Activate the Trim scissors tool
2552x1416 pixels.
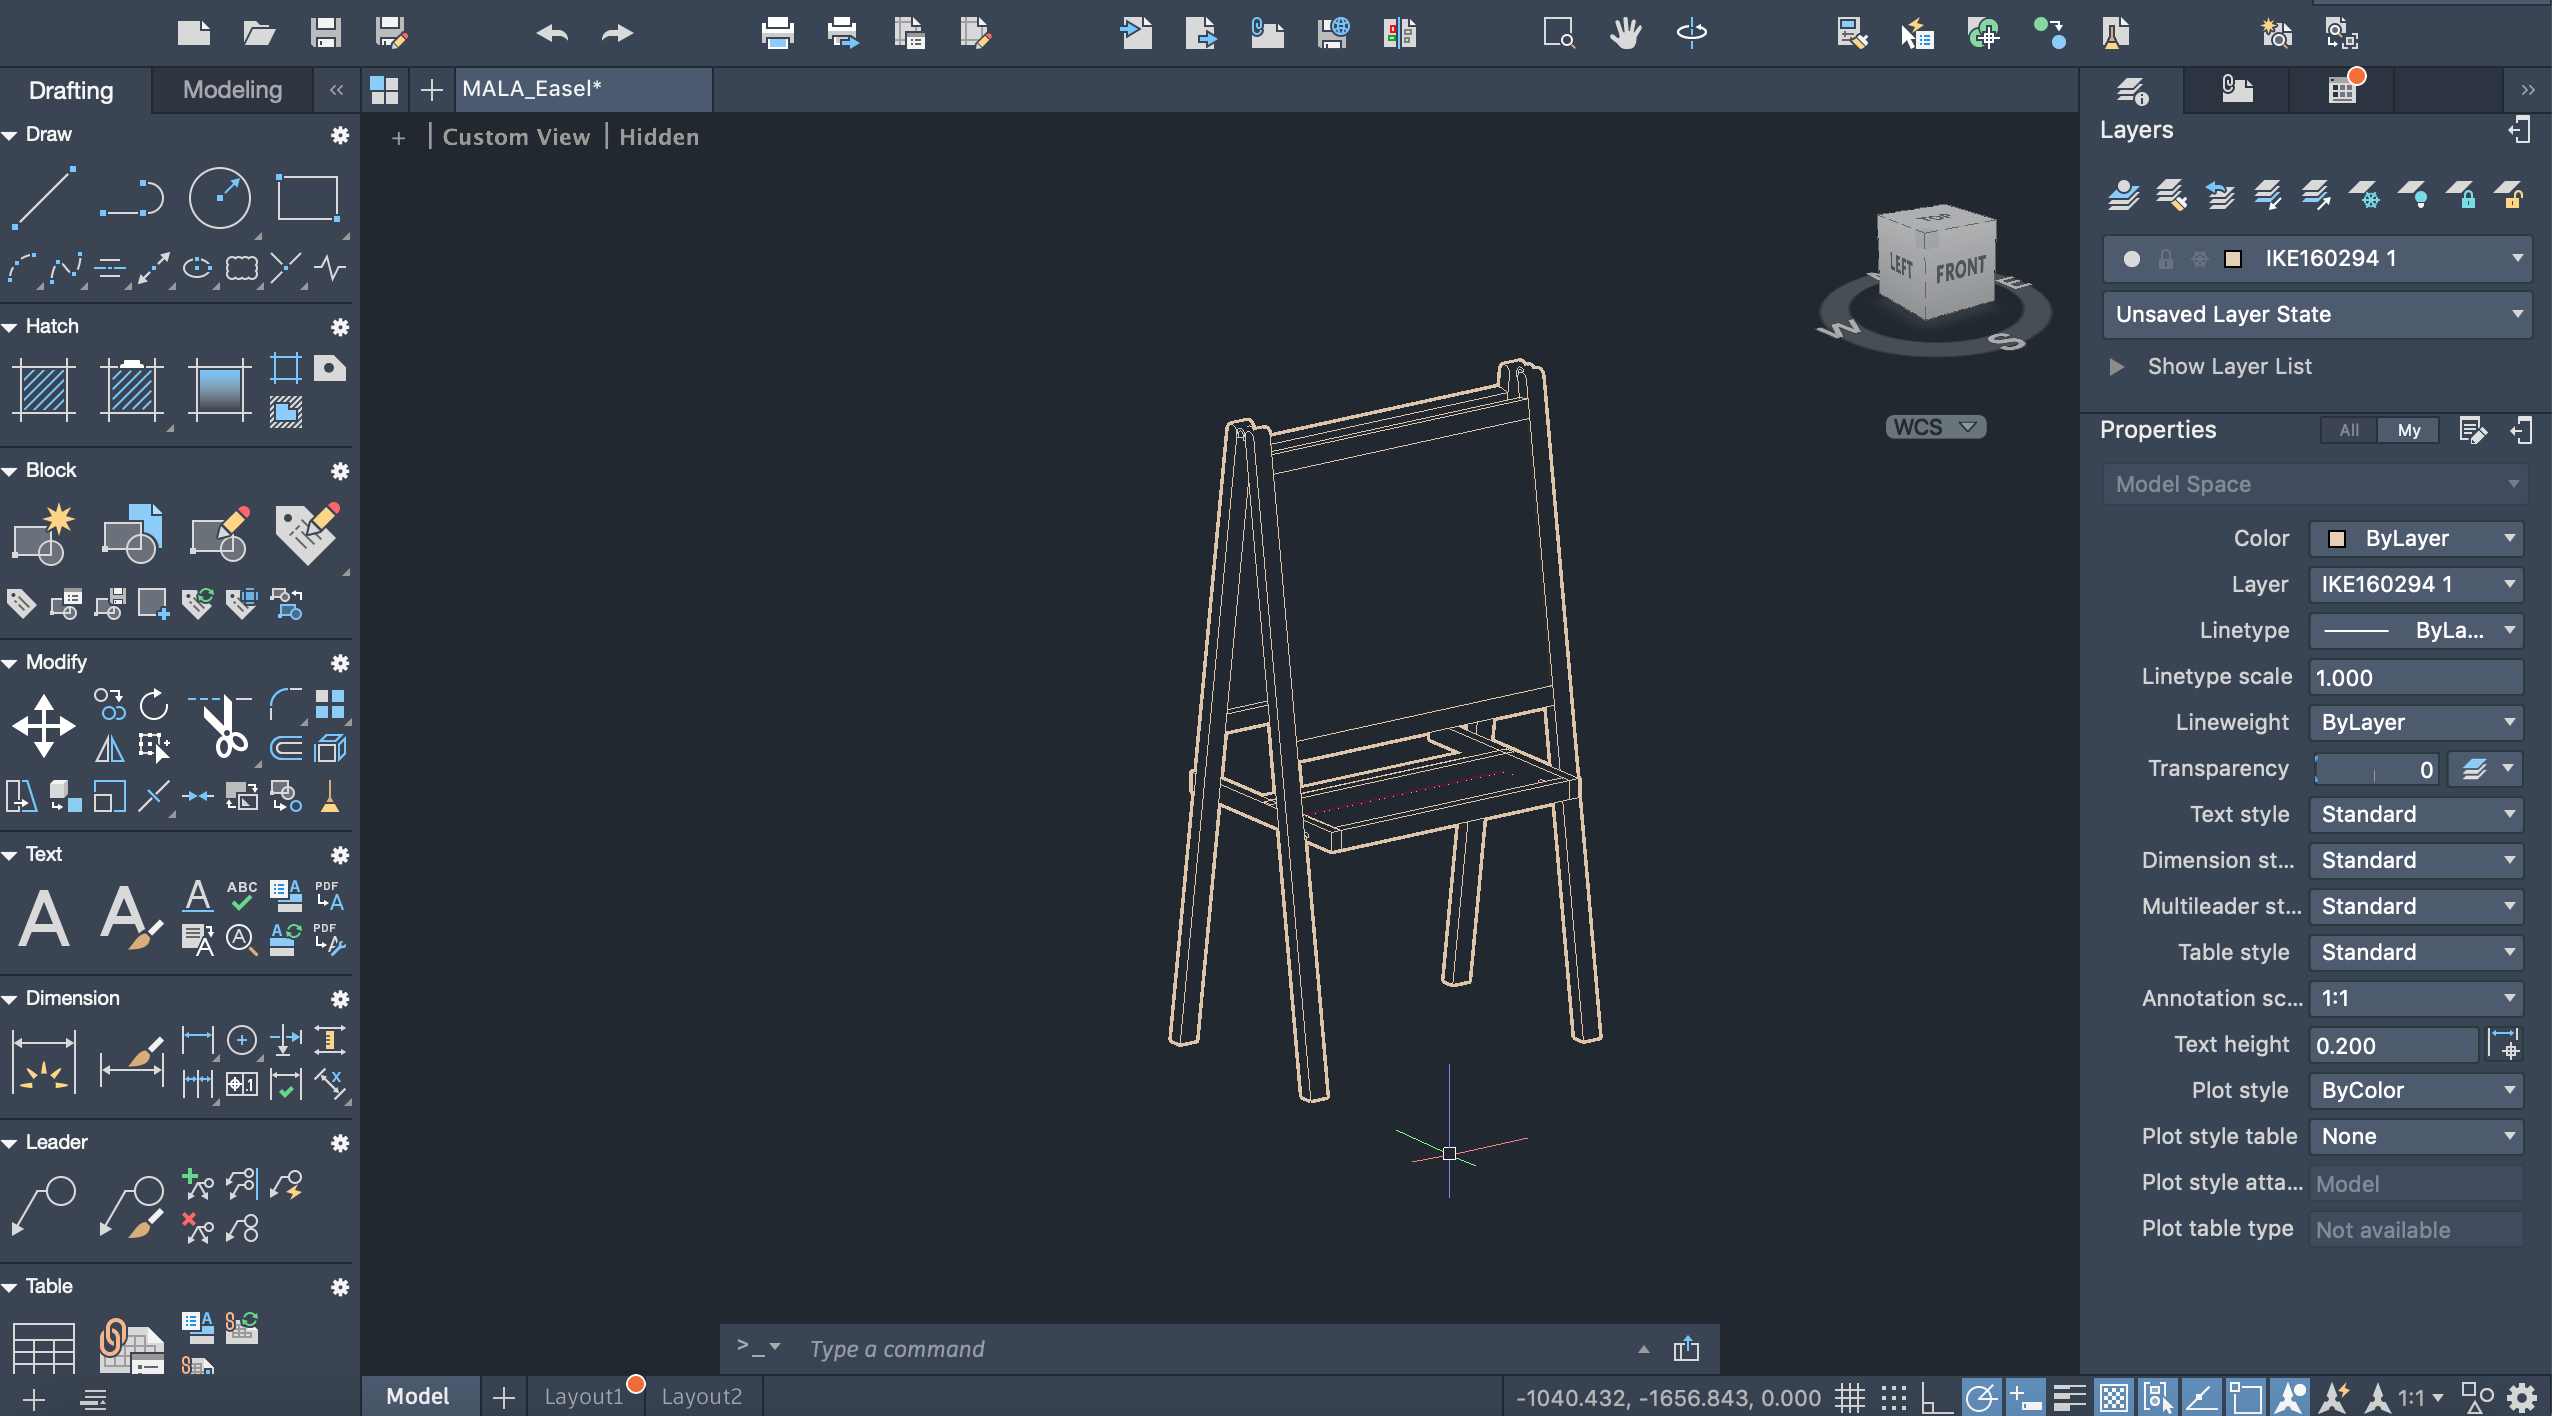point(226,725)
